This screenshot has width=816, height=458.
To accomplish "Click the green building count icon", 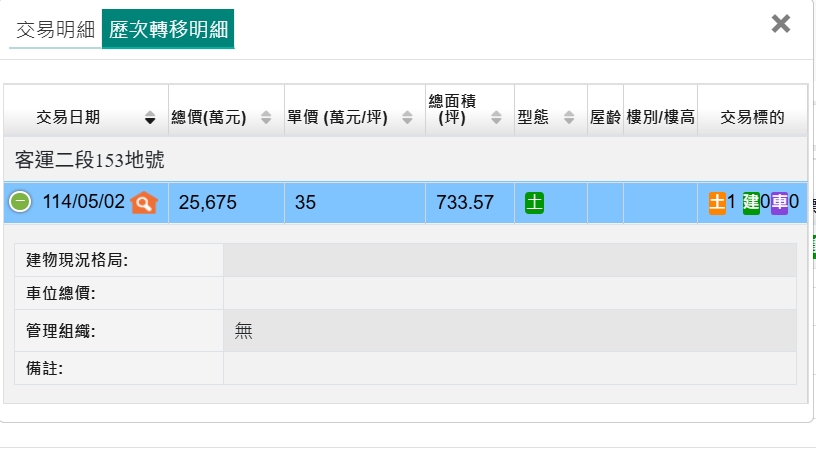I will pos(750,202).
